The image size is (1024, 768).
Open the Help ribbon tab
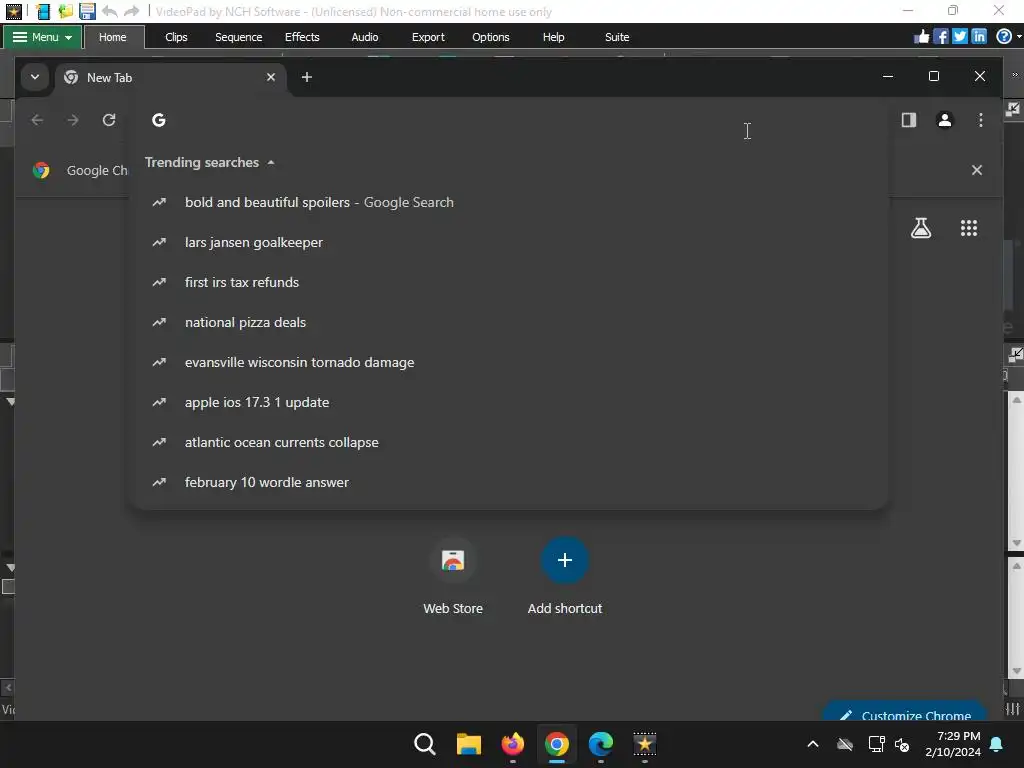(553, 37)
